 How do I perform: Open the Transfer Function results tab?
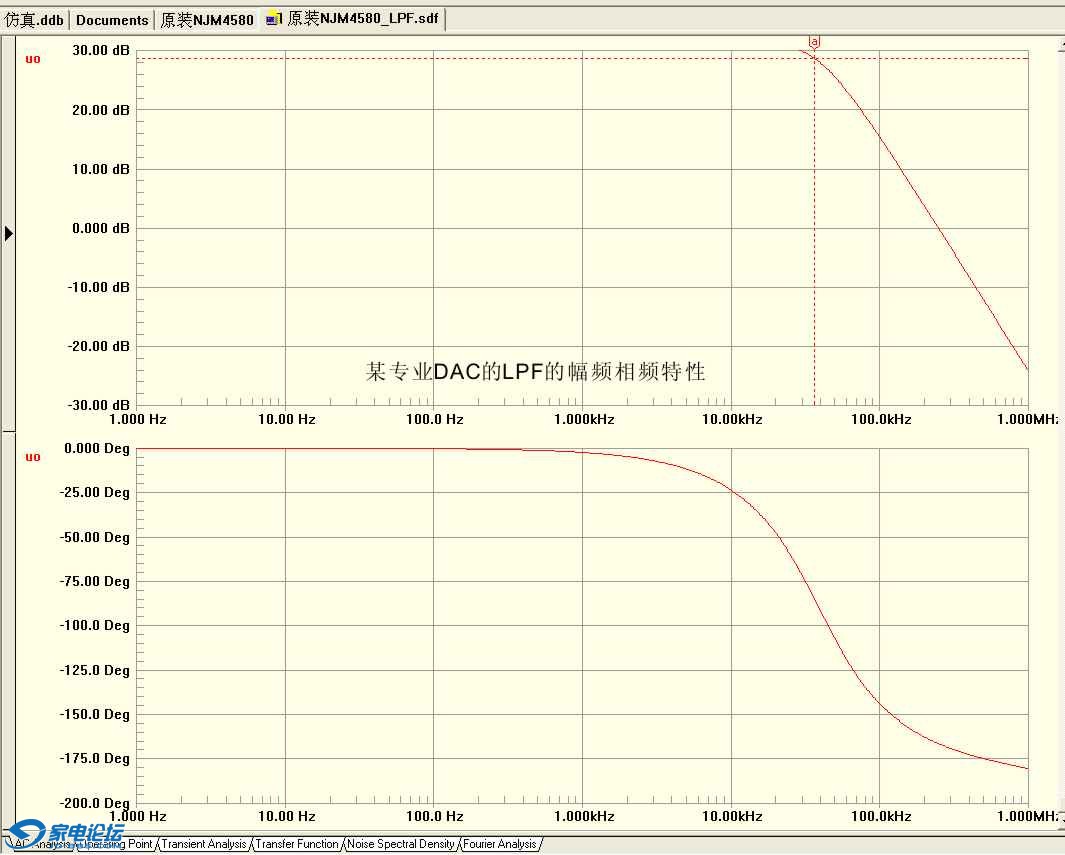pyautogui.click(x=297, y=845)
